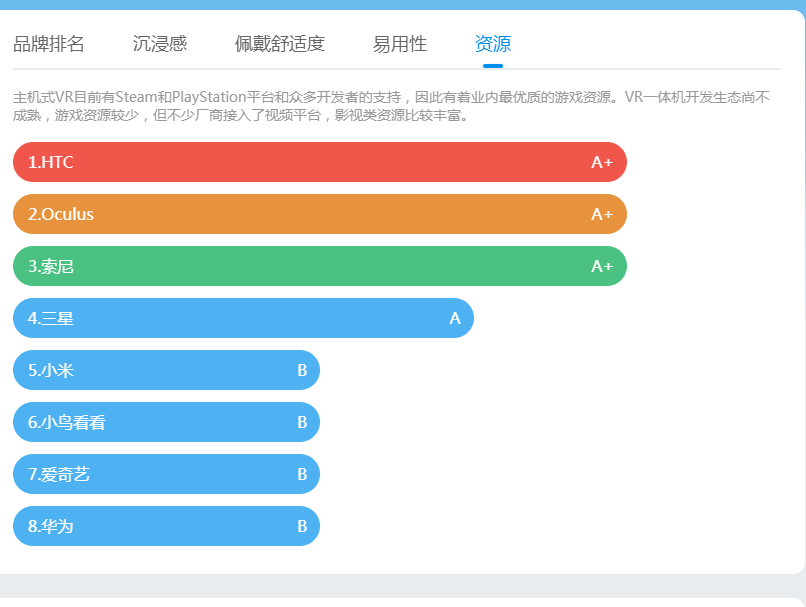Select the 佩戴舒适度 tab

(280, 44)
